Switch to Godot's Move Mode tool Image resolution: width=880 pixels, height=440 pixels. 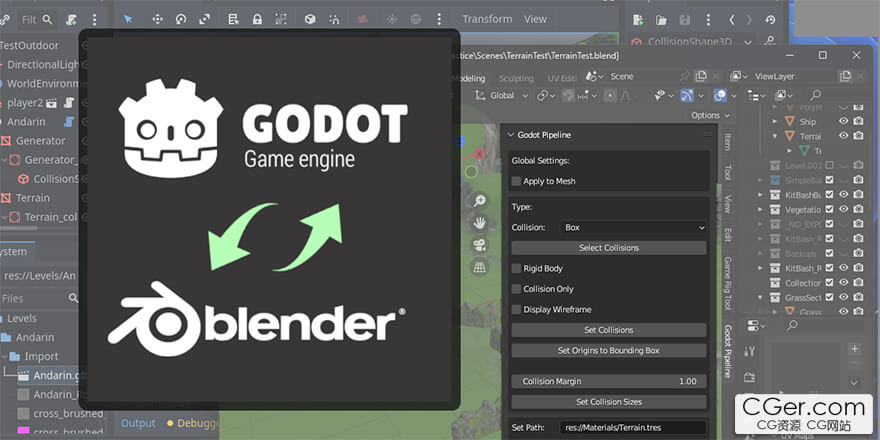coord(157,19)
